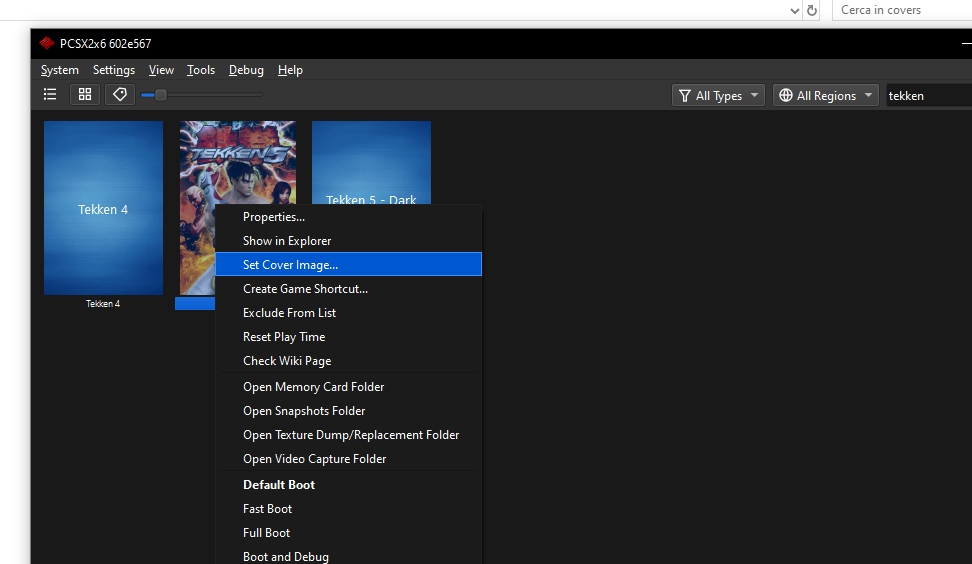Select Open Texture Dump/Replacement Folder
The image size is (972, 564).
pyautogui.click(x=348, y=435)
